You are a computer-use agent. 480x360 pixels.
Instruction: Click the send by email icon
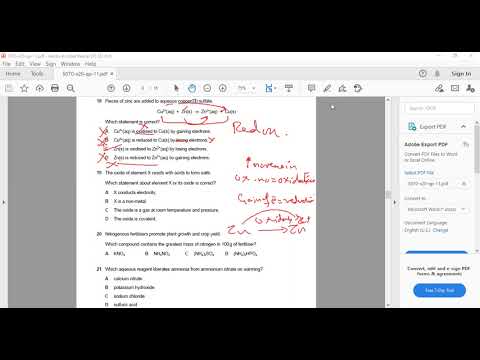[455, 88]
